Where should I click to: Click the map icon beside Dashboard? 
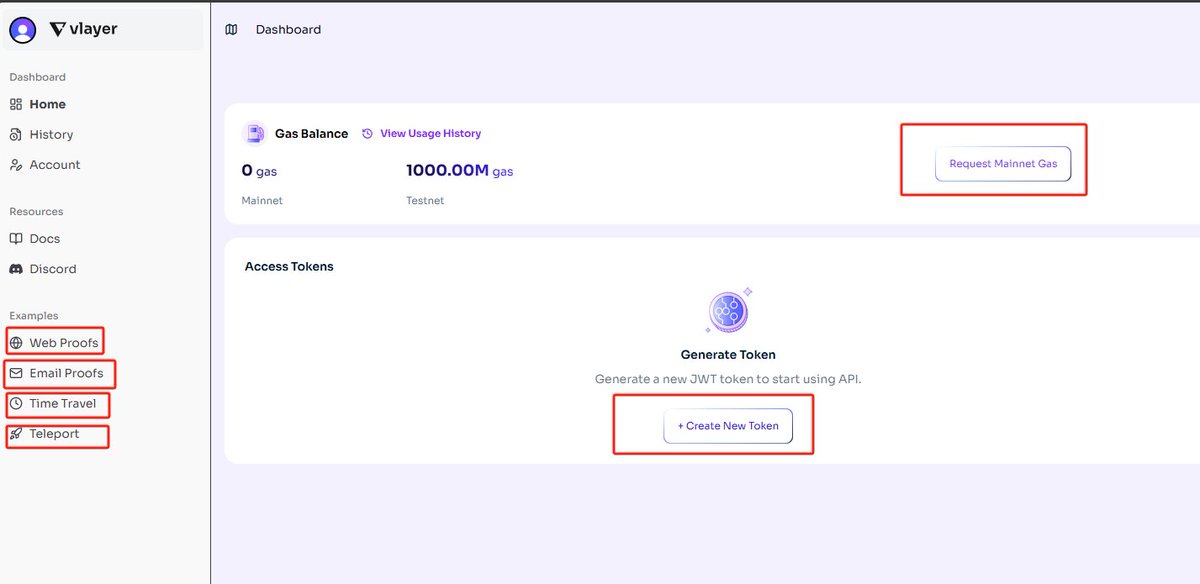pyautogui.click(x=232, y=30)
